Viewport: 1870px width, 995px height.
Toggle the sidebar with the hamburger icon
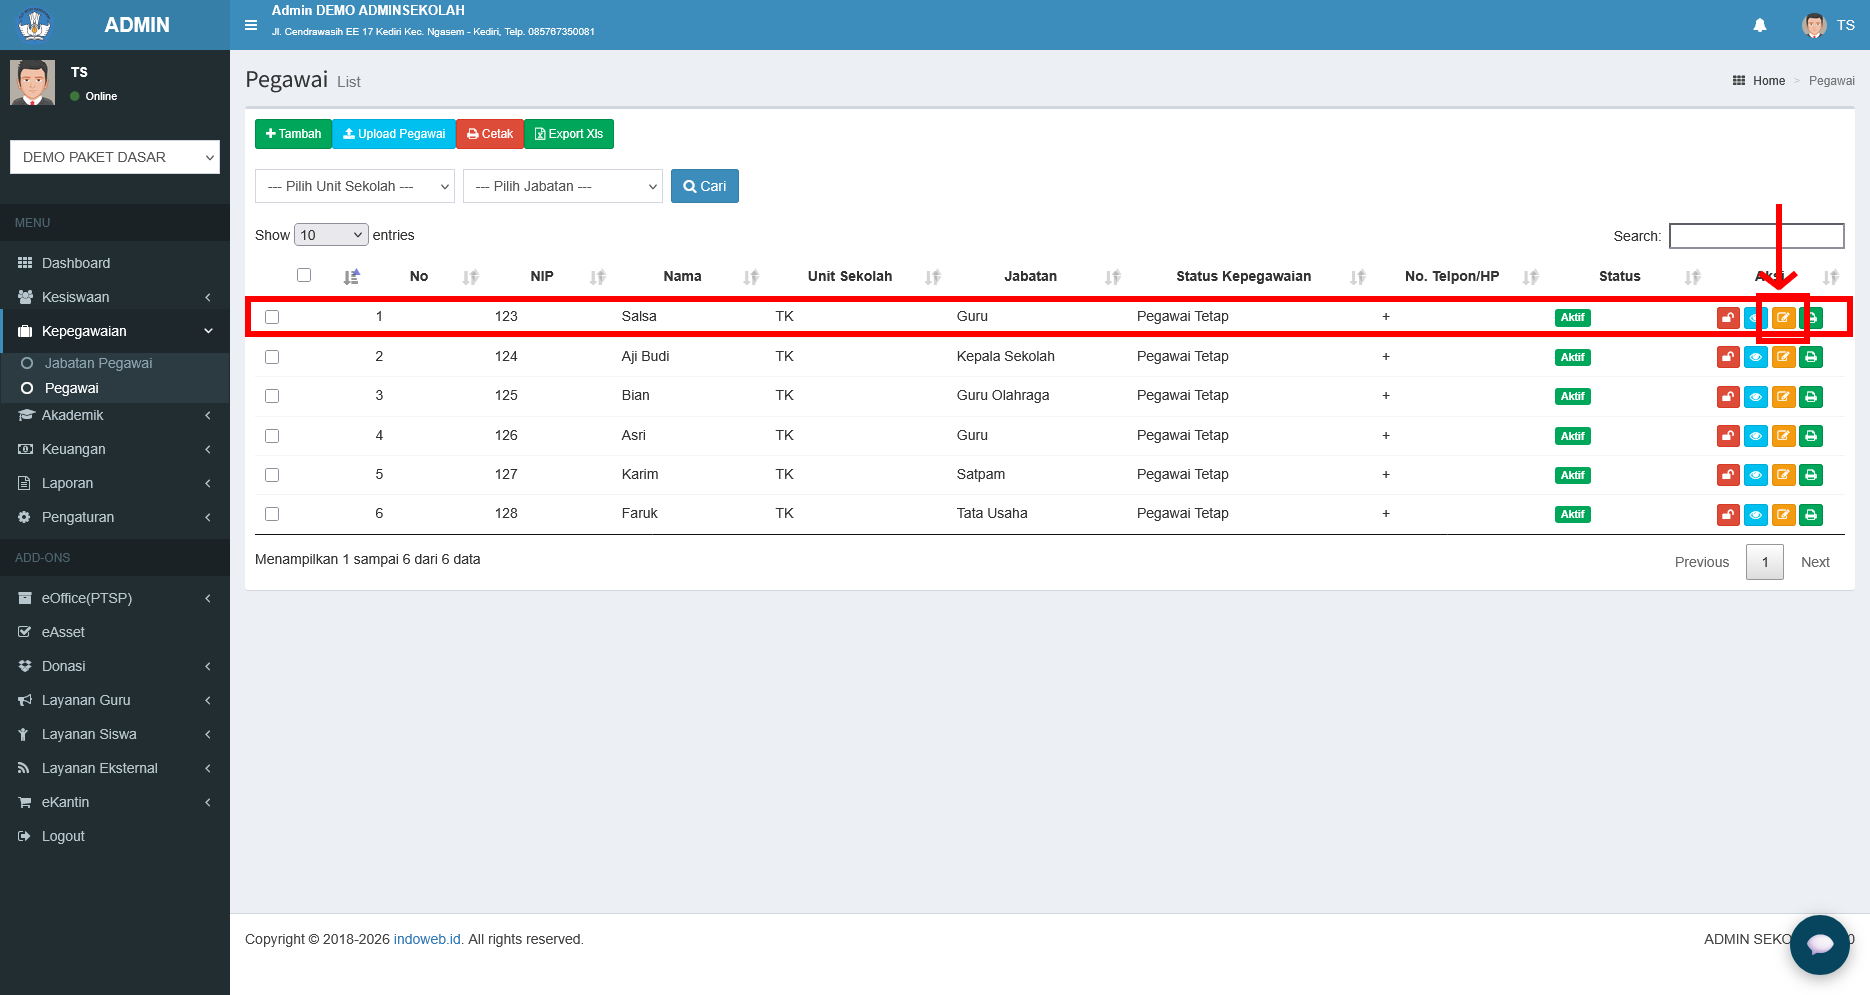[x=251, y=25]
